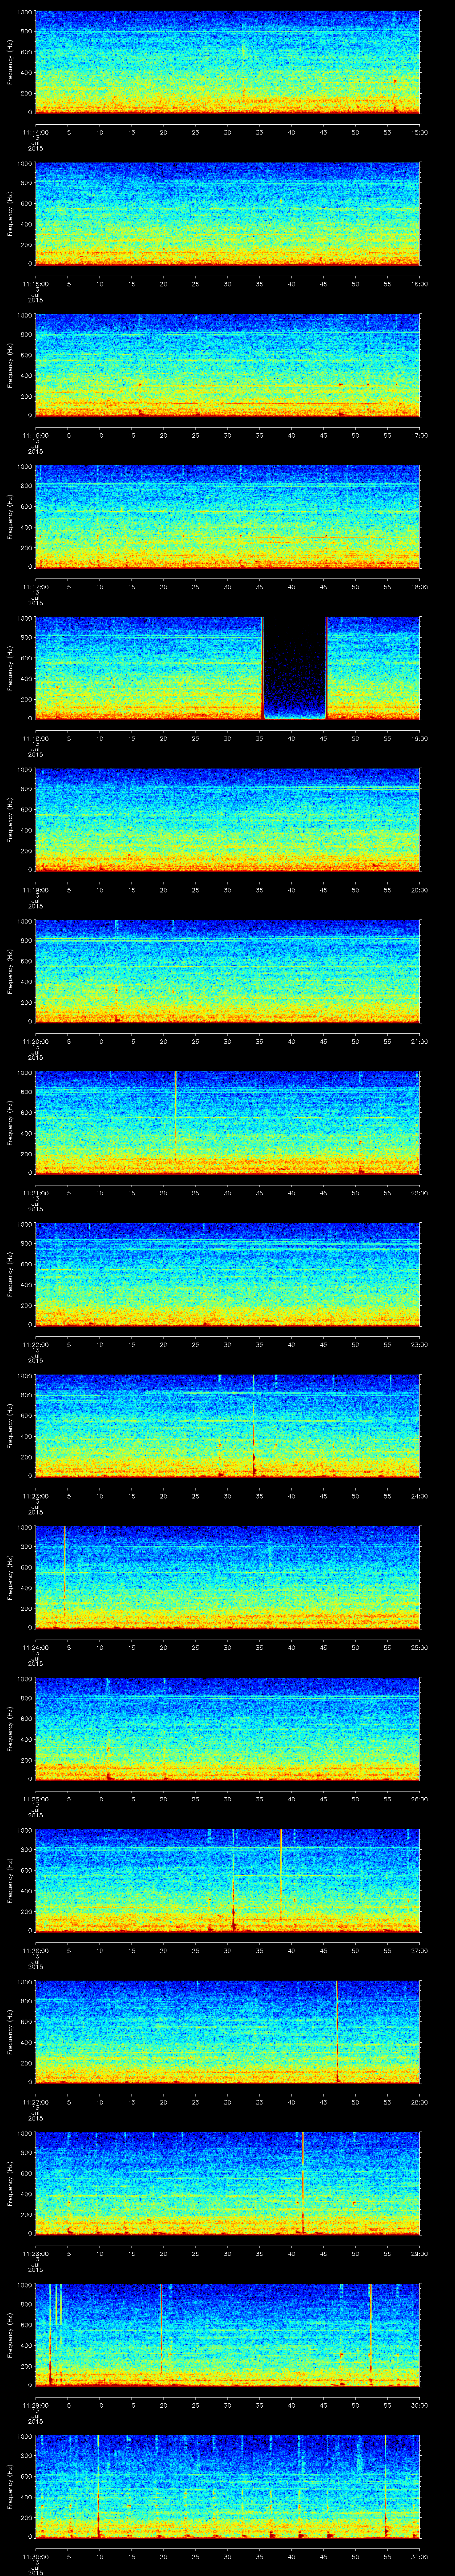455x2576 pixels.
Task: Click the orange spike near 38s in the 11:26:00 spectrogram
Action: [281, 1874]
